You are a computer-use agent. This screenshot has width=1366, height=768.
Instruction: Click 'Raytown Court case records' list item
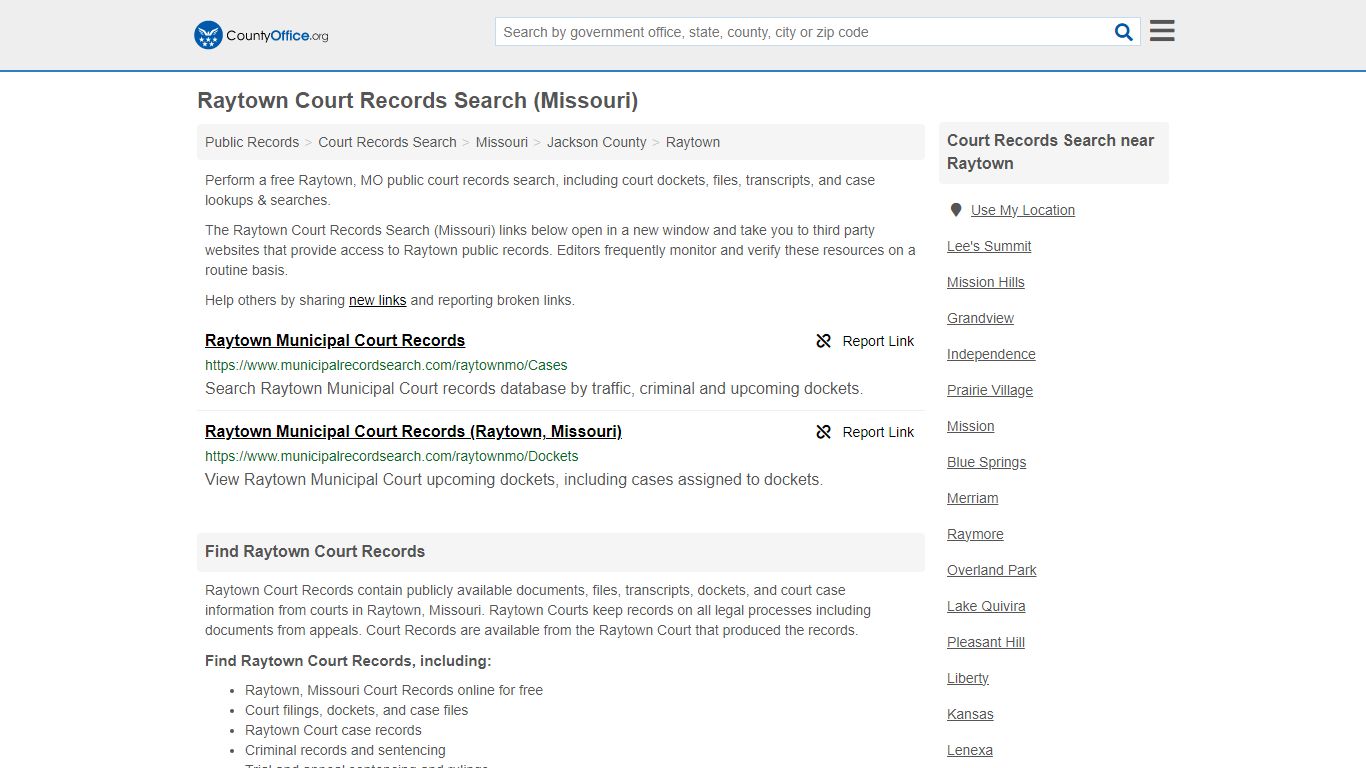[333, 730]
